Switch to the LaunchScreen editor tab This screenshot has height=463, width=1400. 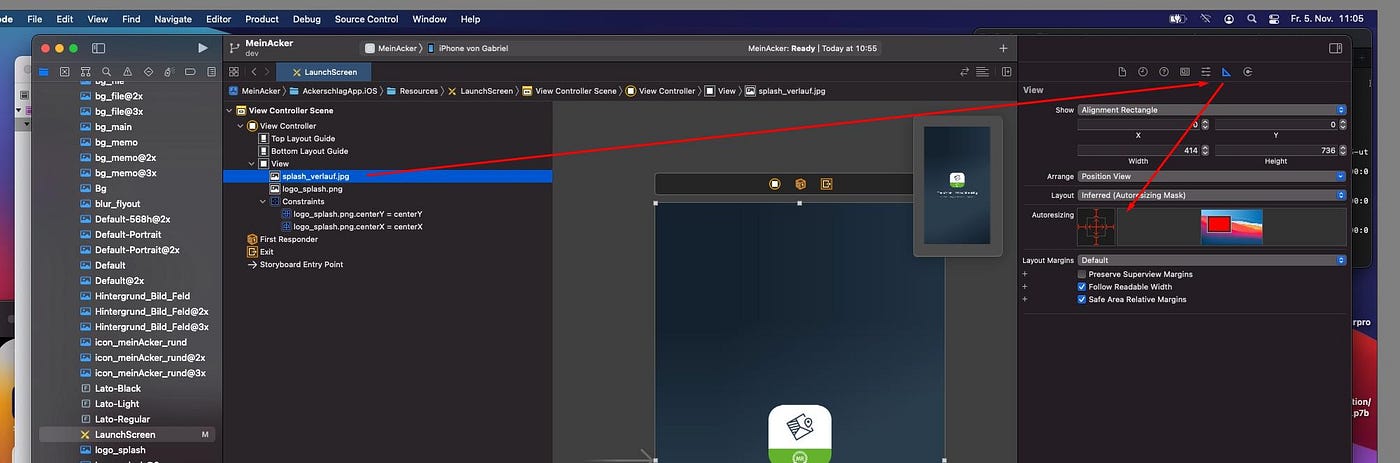pos(324,72)
